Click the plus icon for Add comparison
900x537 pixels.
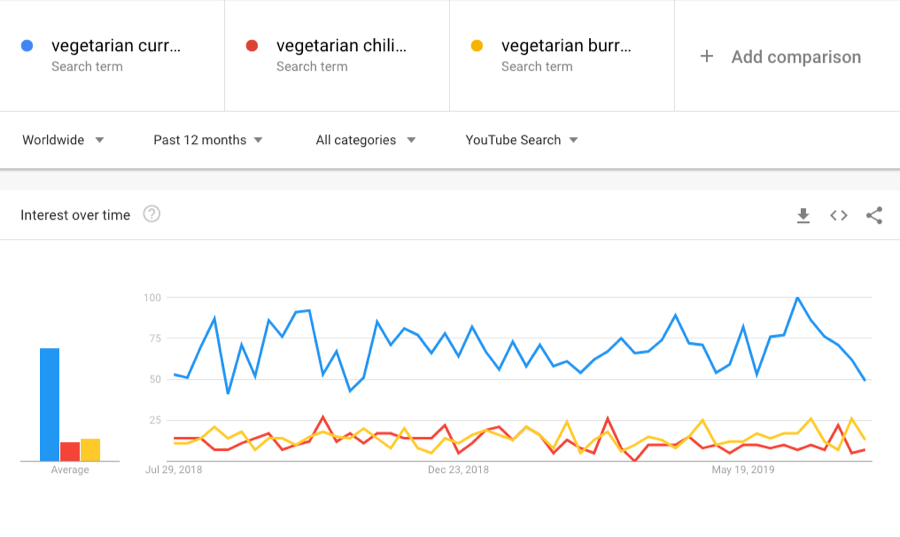click(x=707, y=56)
